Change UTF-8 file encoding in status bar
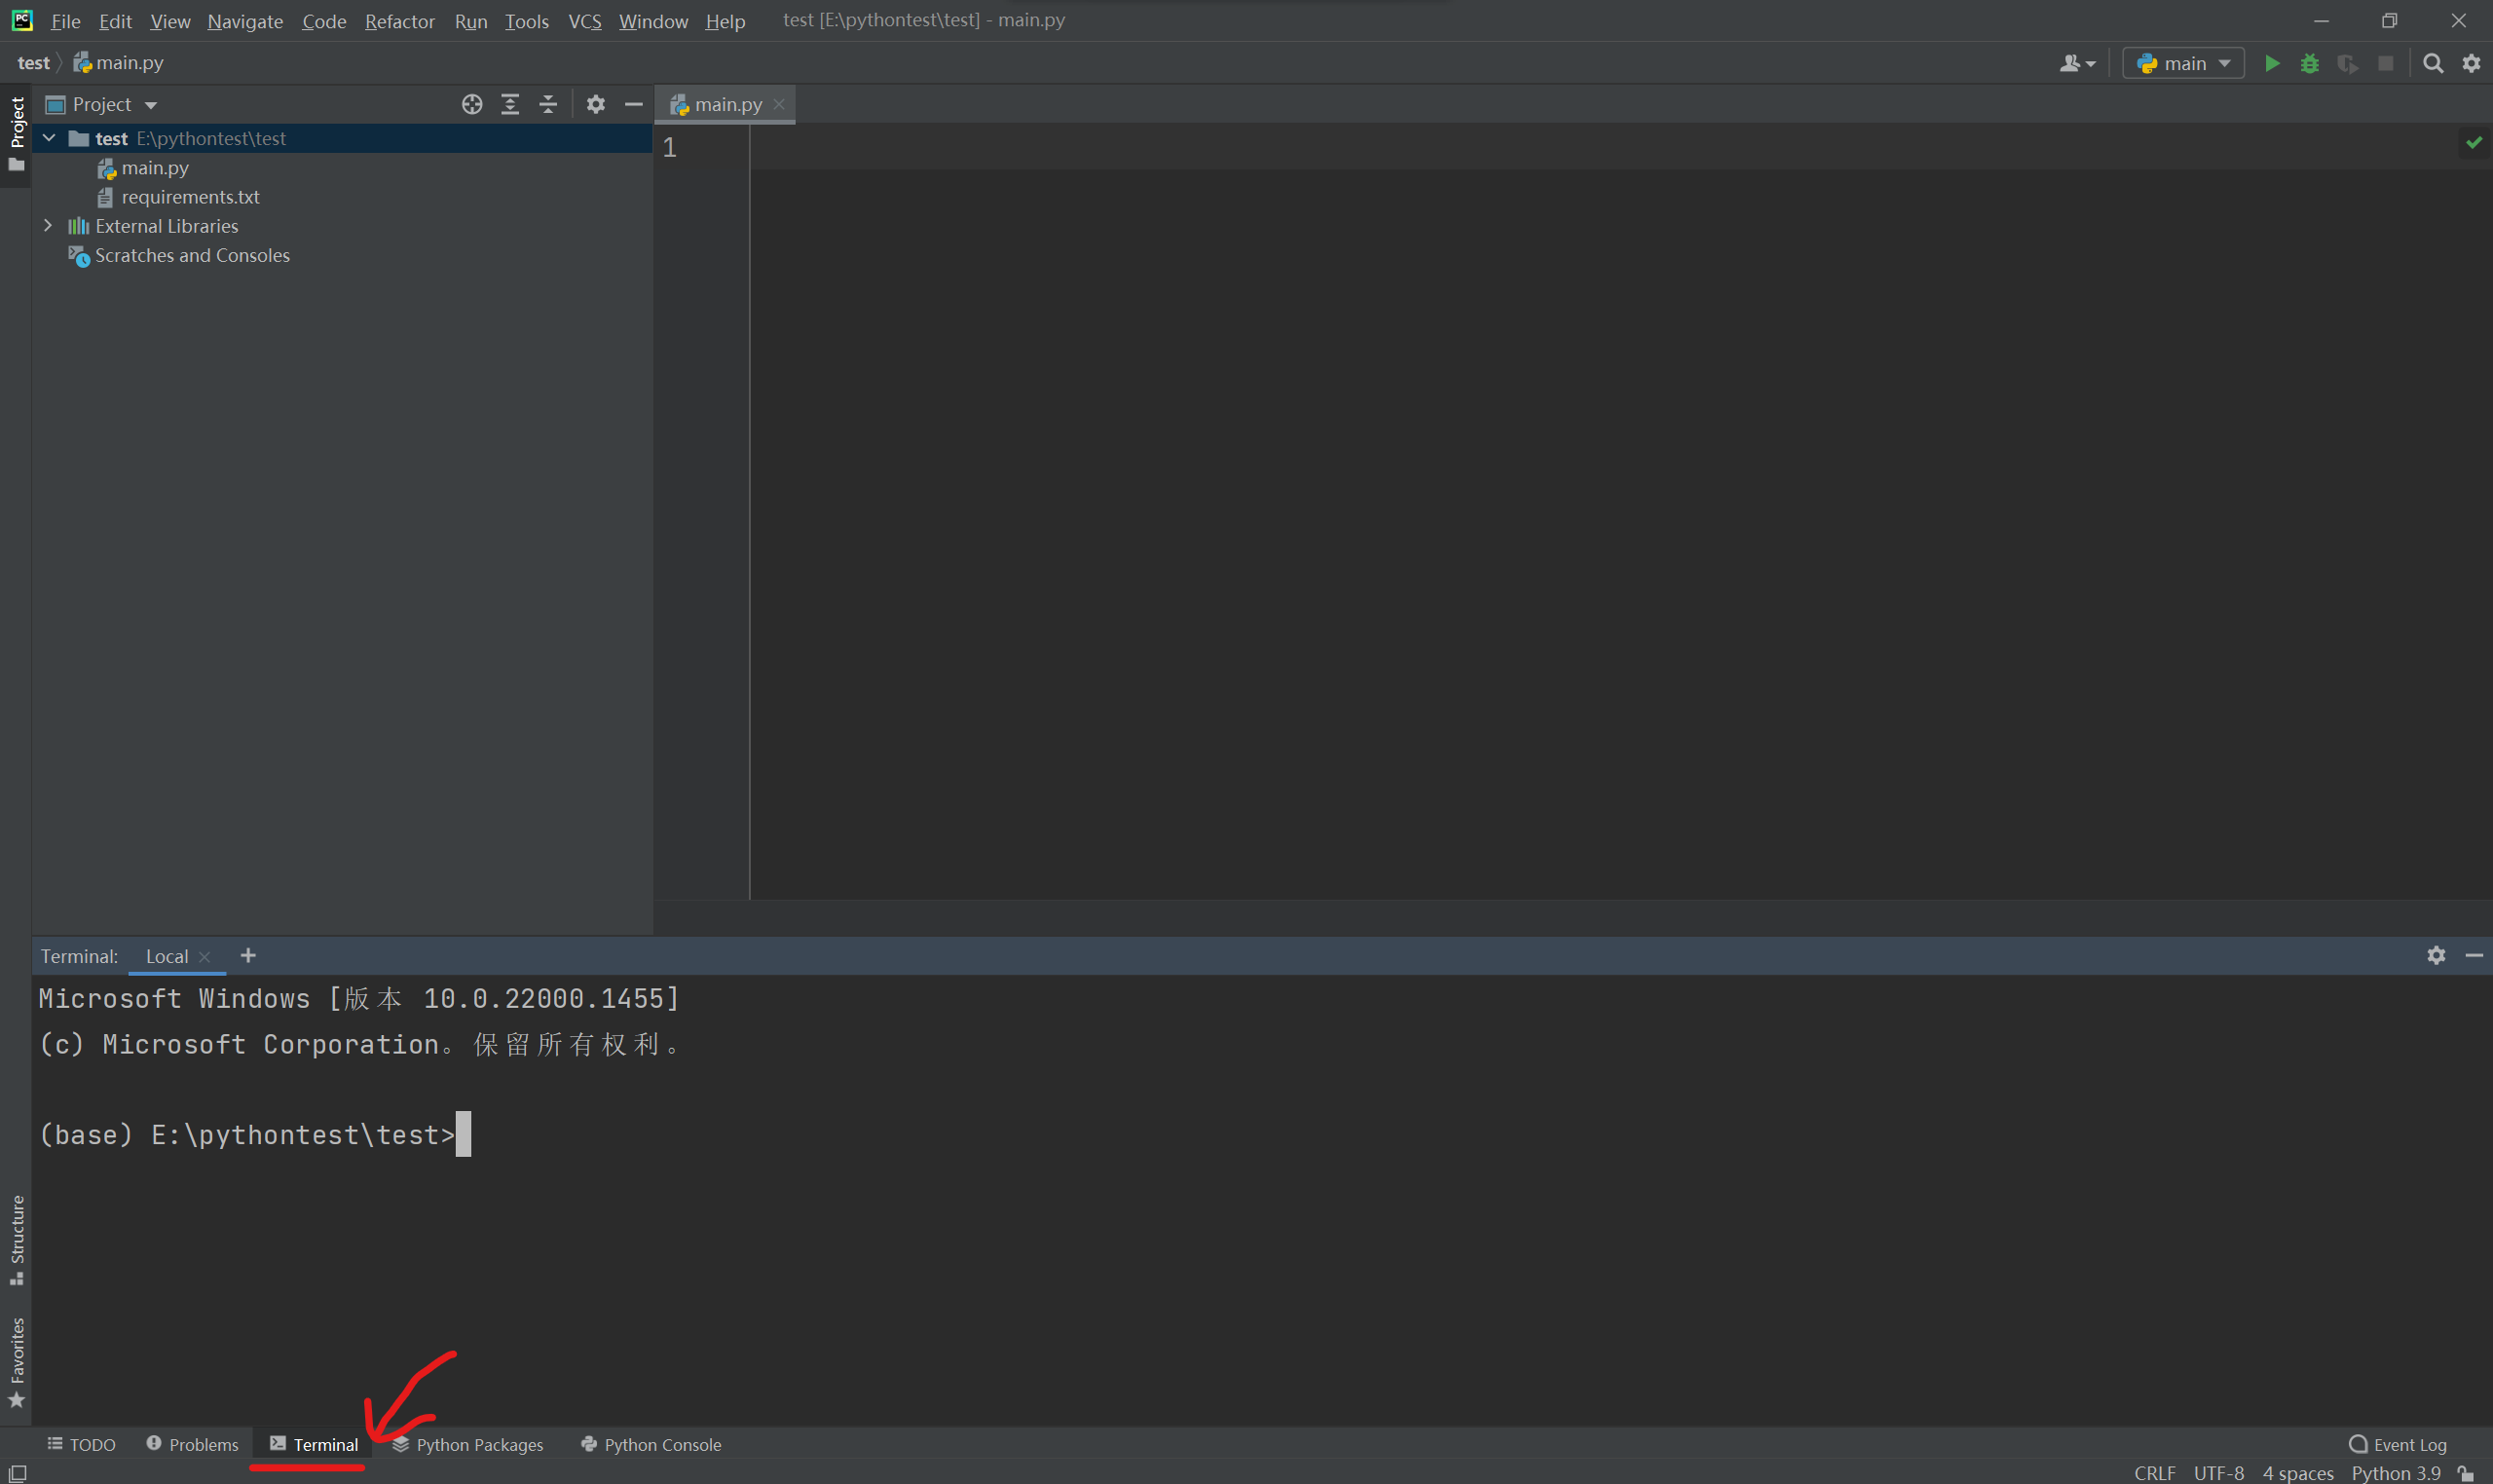 (2218, 1473)
